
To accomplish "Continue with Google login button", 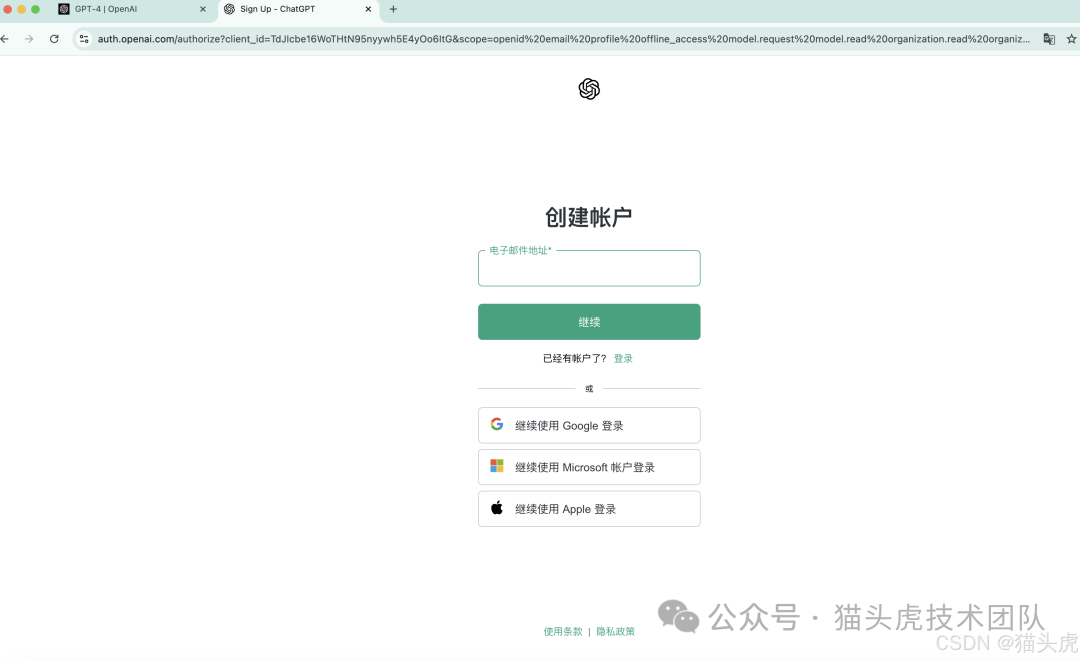I will [x=589, y=426].
